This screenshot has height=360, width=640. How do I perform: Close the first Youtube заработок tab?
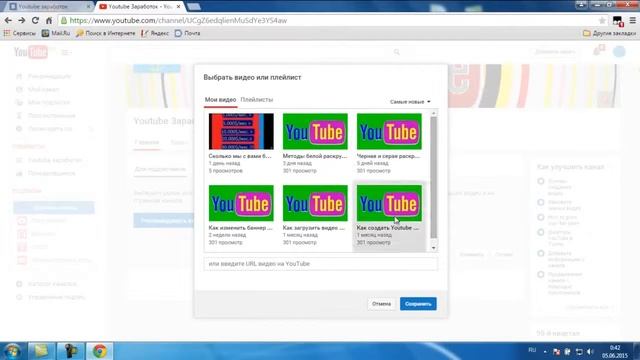pos(88,7)
